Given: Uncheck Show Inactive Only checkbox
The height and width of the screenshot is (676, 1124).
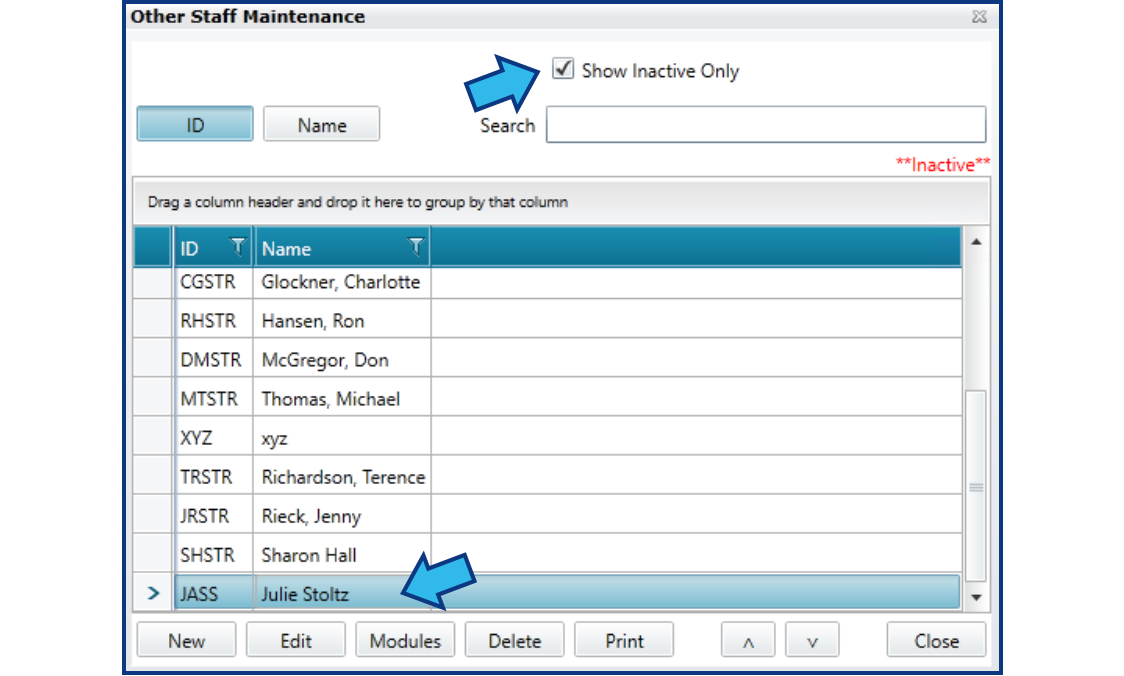Looking at the screenshot, I should [563, 69].
